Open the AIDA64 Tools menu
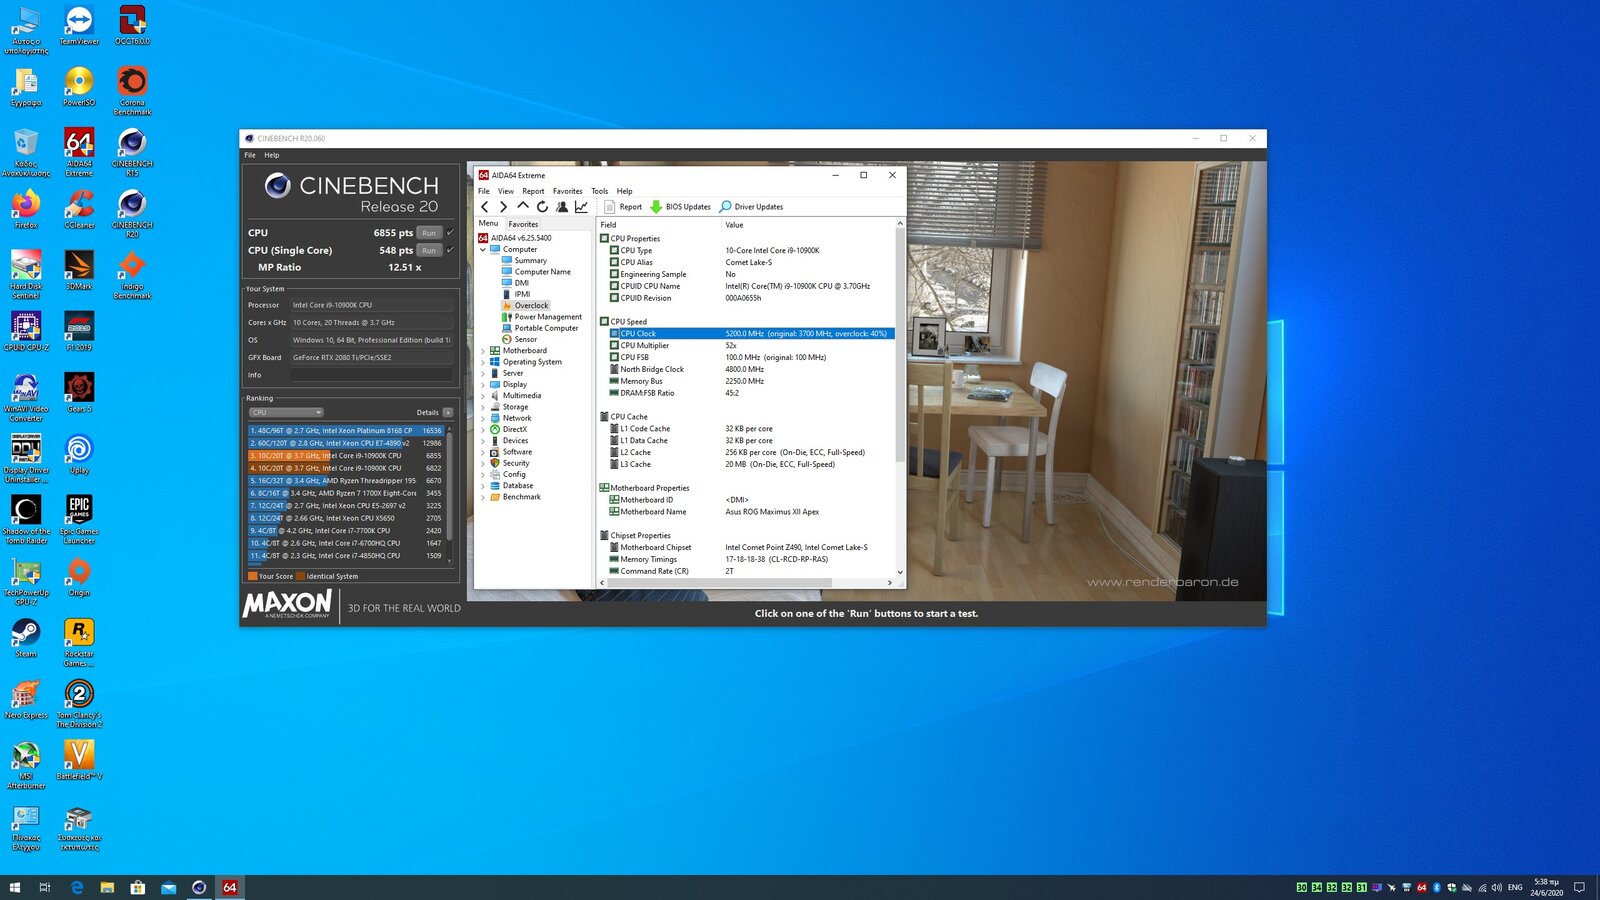Screen dimensions: 1600x900 coord(599,191)
